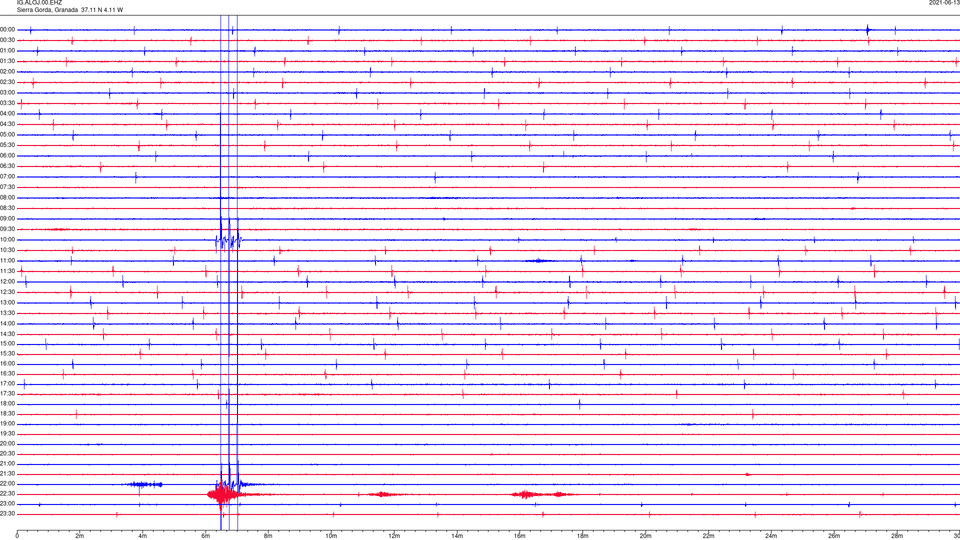Pick the 12:00 row label
960x540 pixels.
pos(8,282)
